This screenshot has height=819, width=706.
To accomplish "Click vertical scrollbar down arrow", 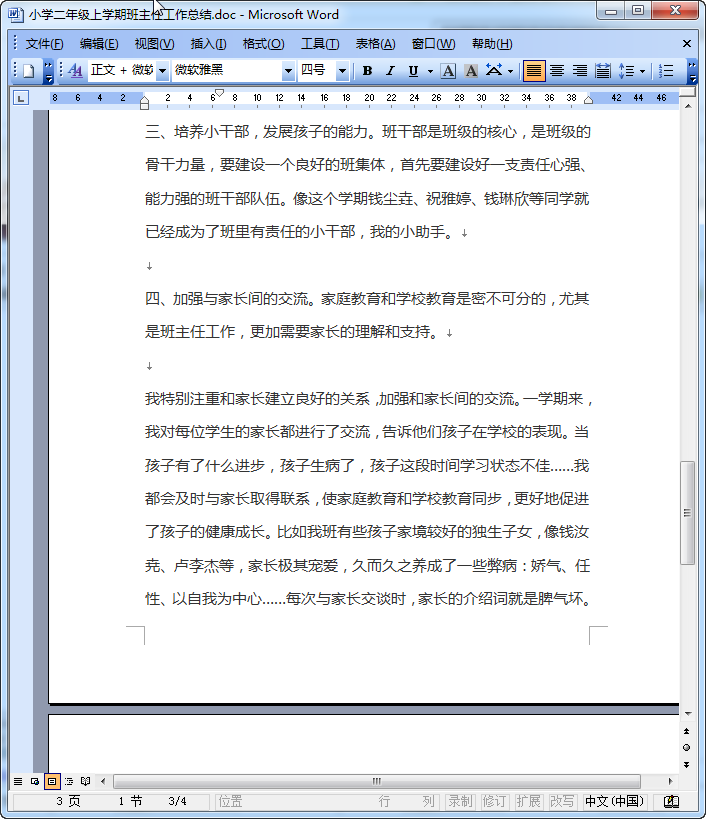I will pos(687,713).
